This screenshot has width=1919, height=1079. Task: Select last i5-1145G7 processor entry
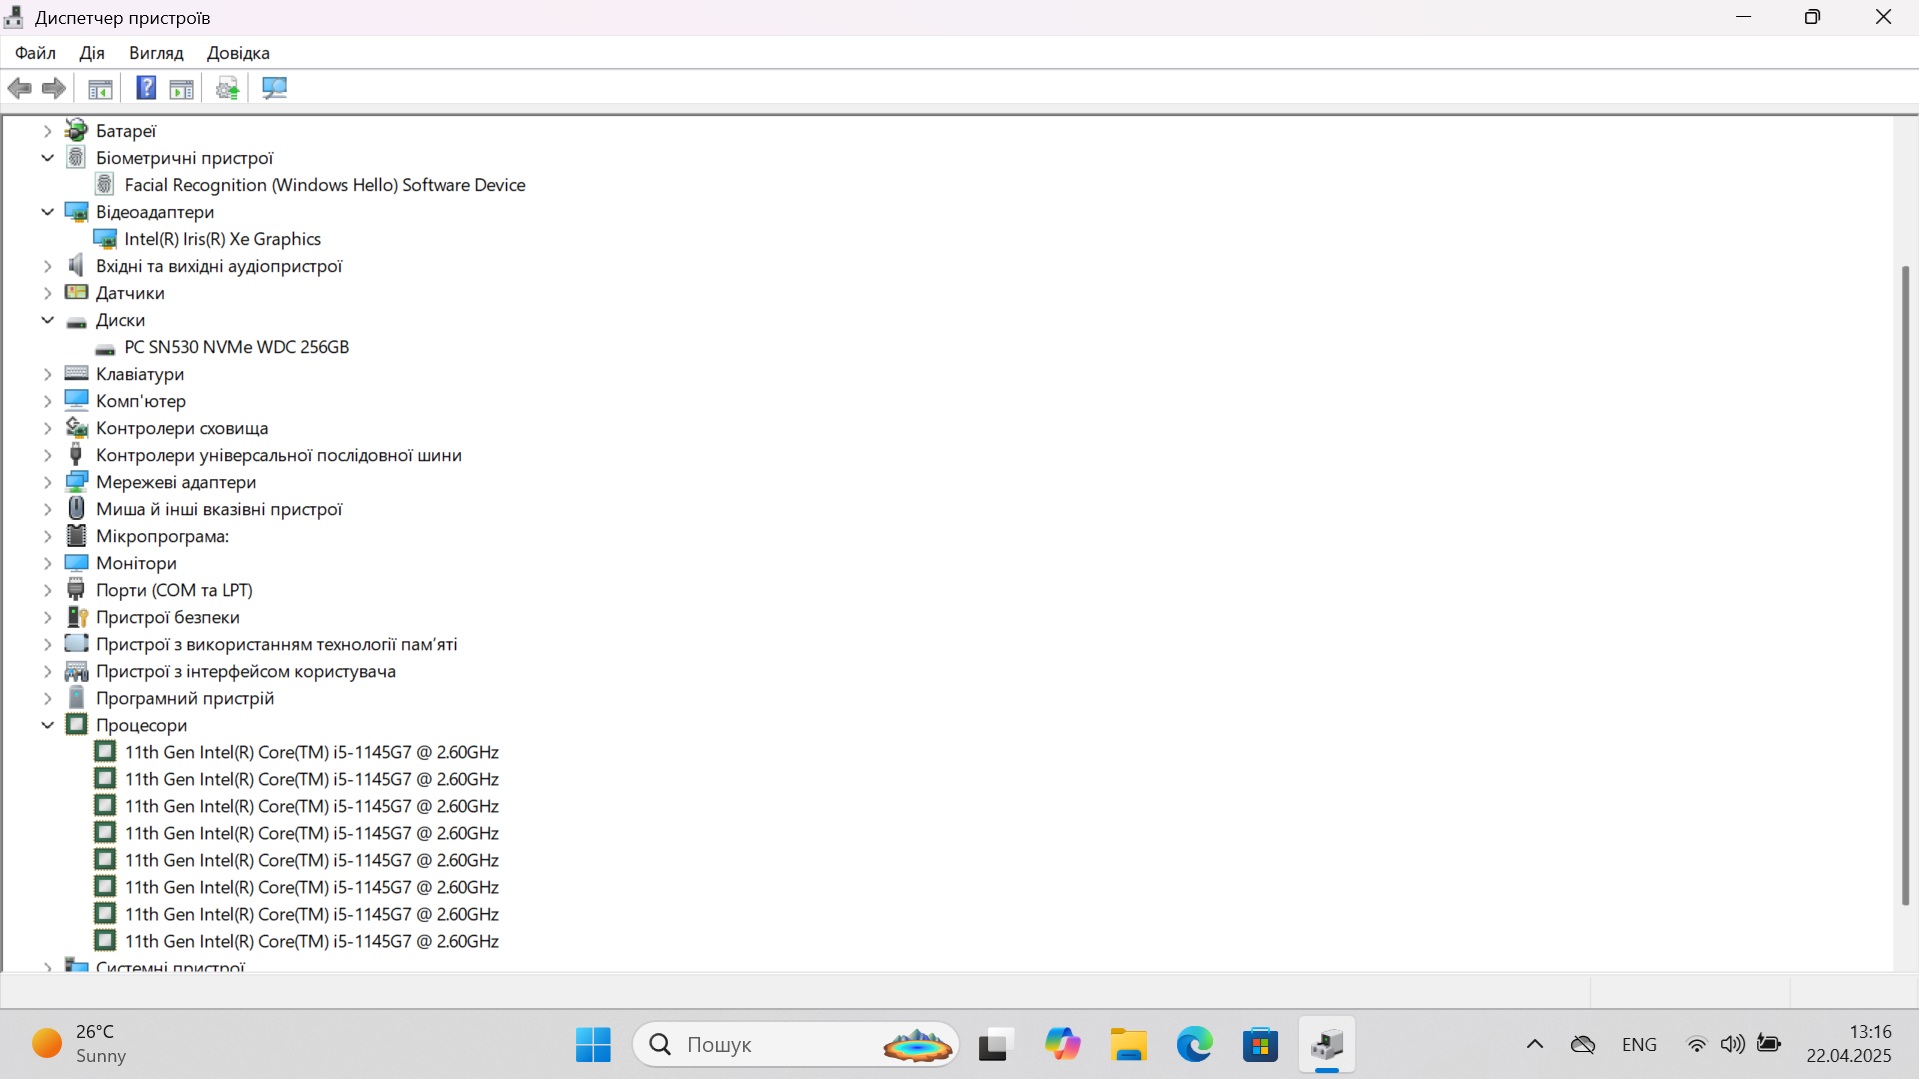coord(312,941)
